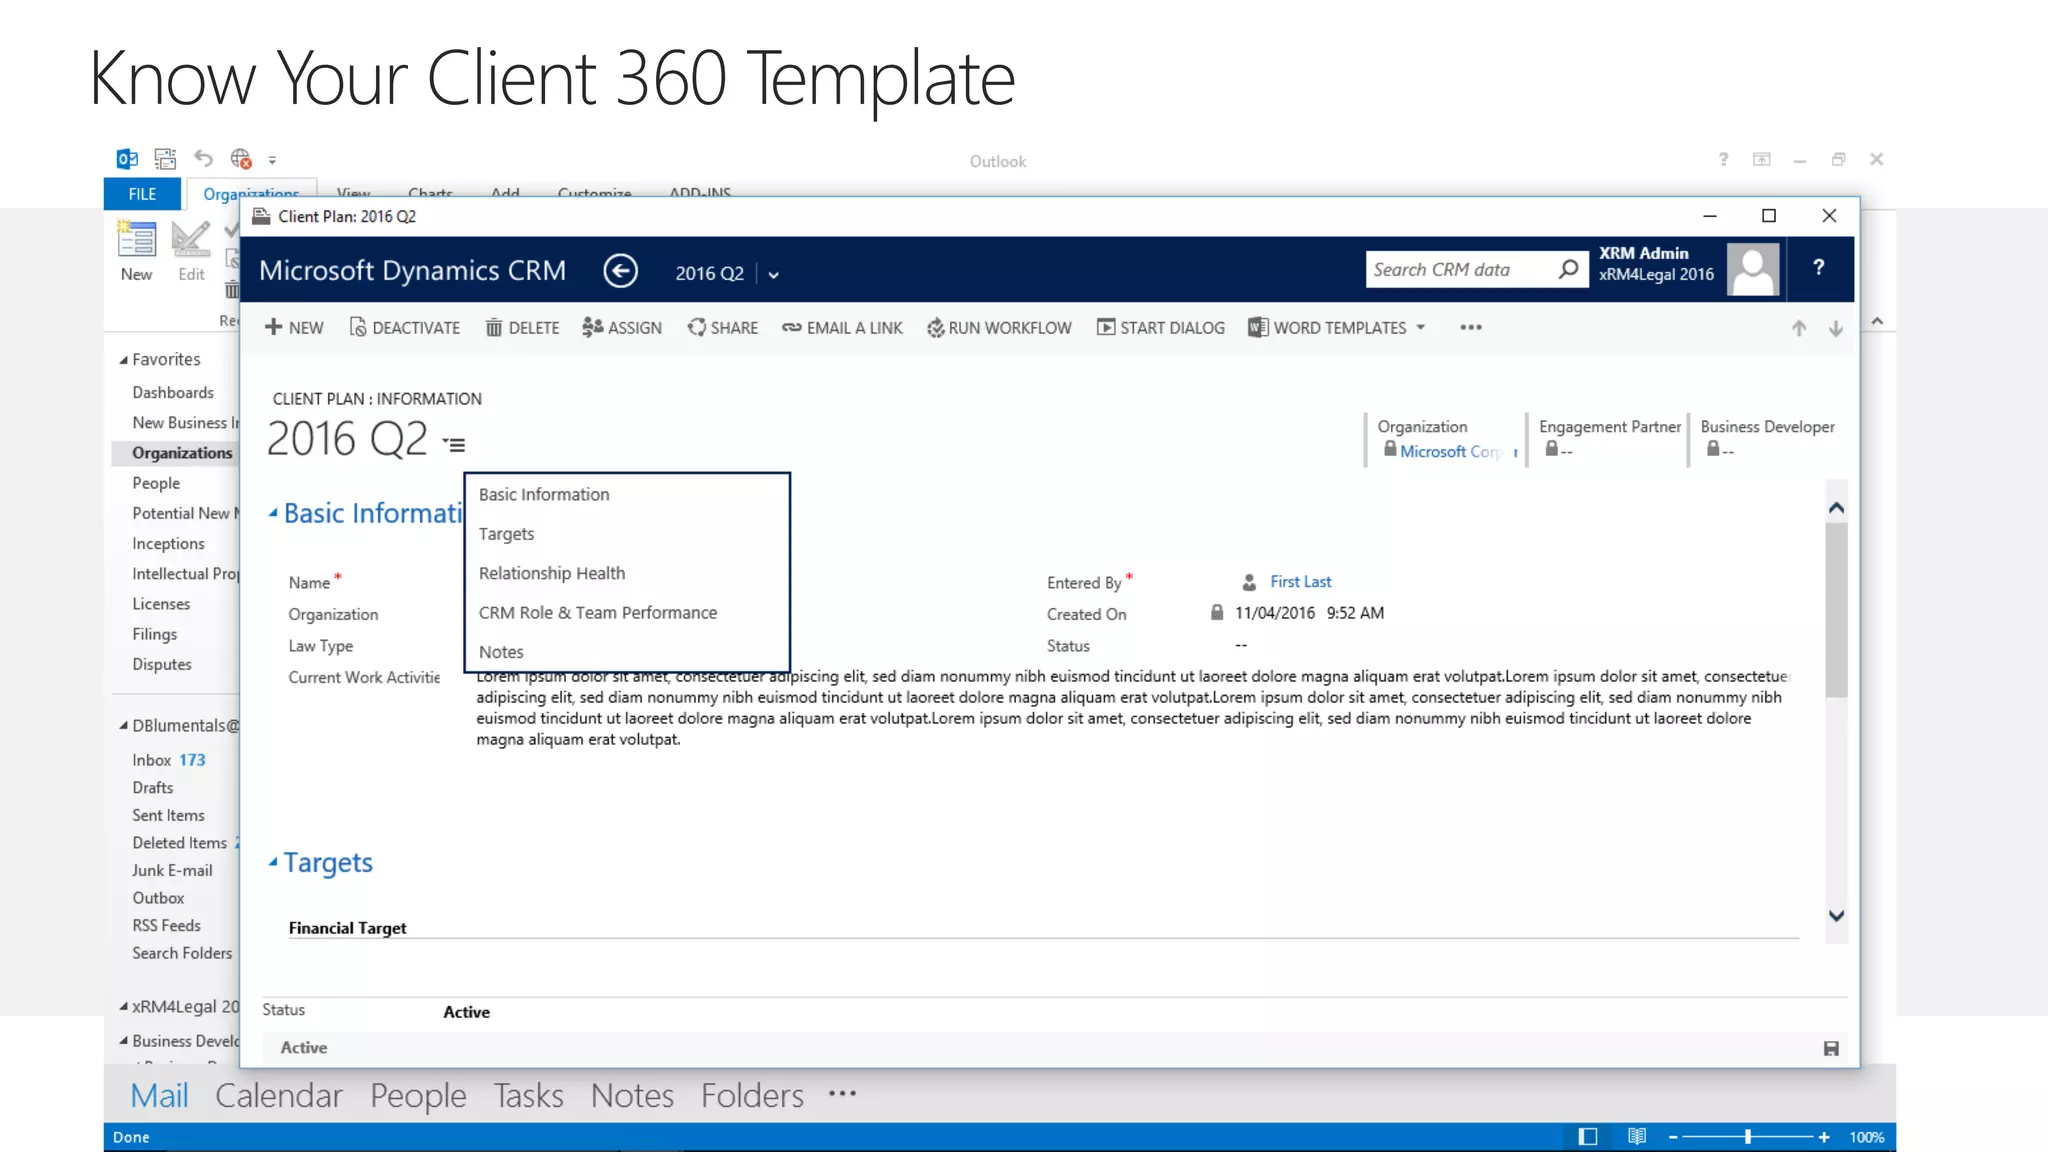
Task: Select Relationship Health from section menu
Action: pyautogui.click(x=551, y=573)
